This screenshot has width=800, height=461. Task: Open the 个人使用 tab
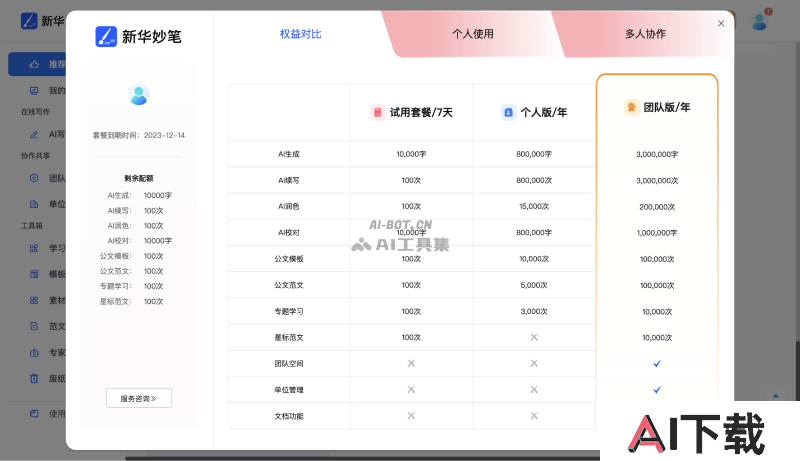tap(472, 34)
